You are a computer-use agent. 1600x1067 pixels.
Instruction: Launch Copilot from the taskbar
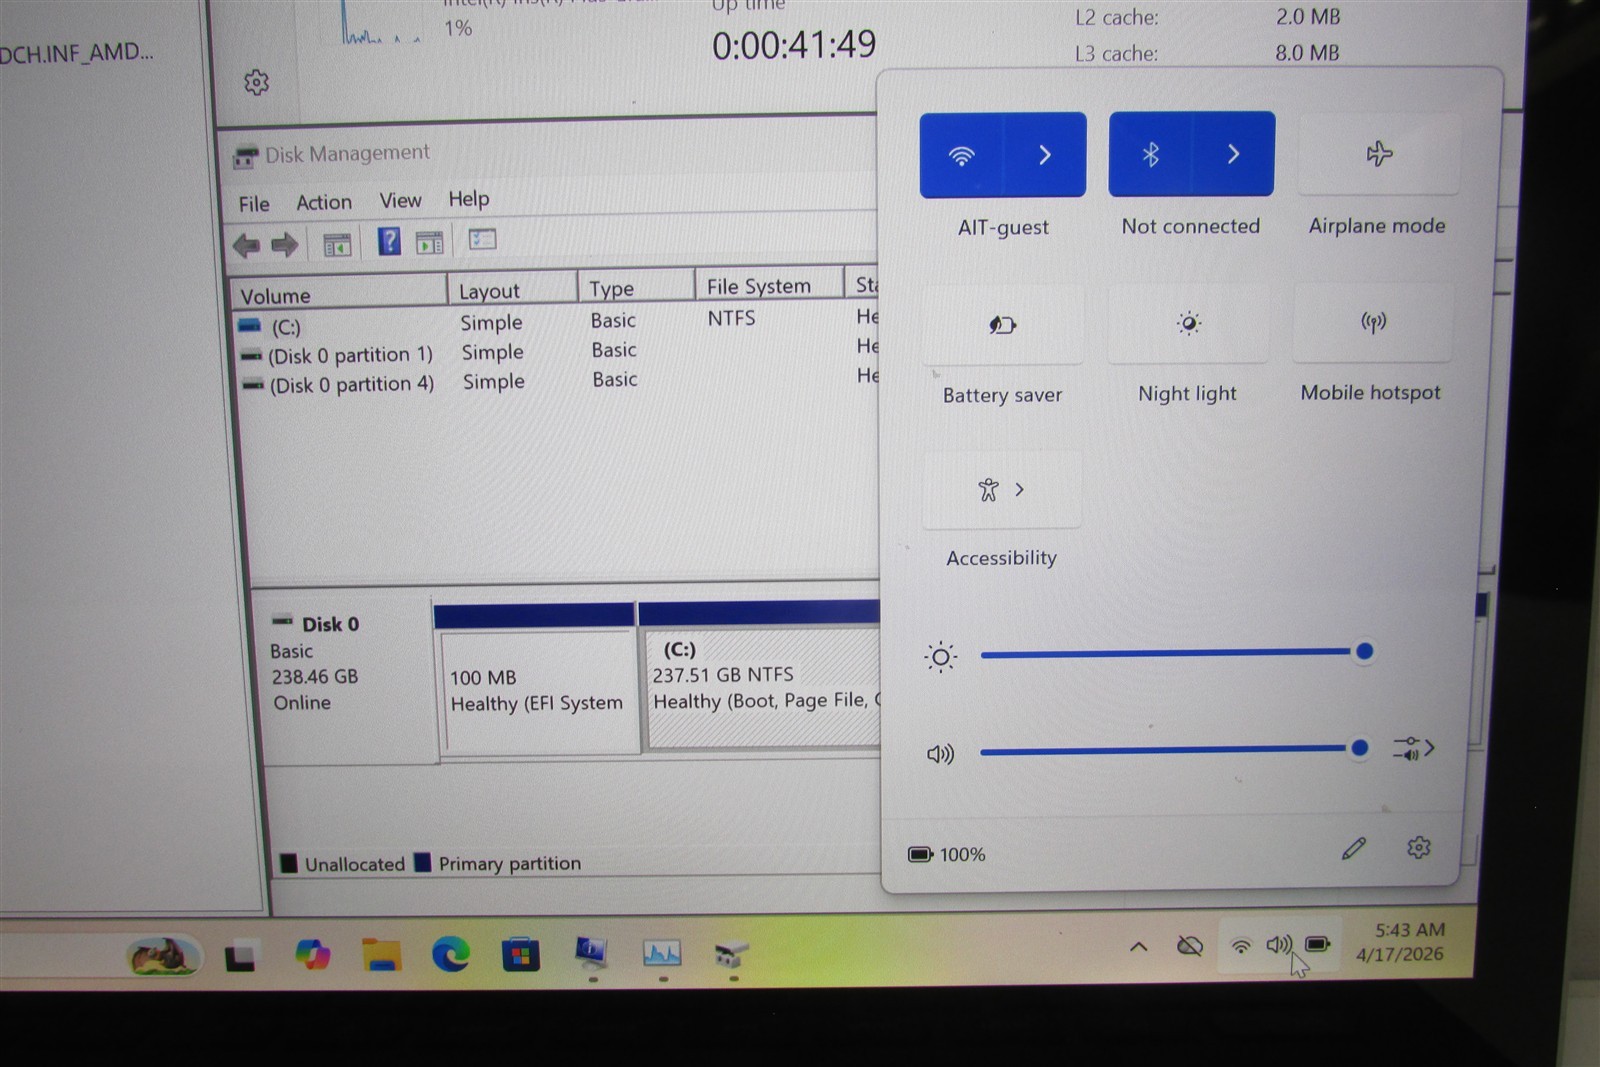click(313, 955)
